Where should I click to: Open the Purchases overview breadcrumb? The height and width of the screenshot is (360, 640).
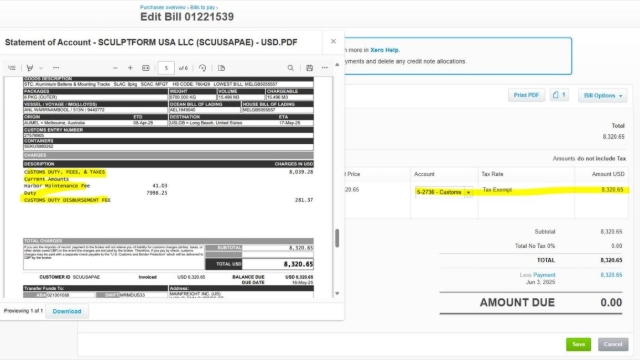click(162, 7)
